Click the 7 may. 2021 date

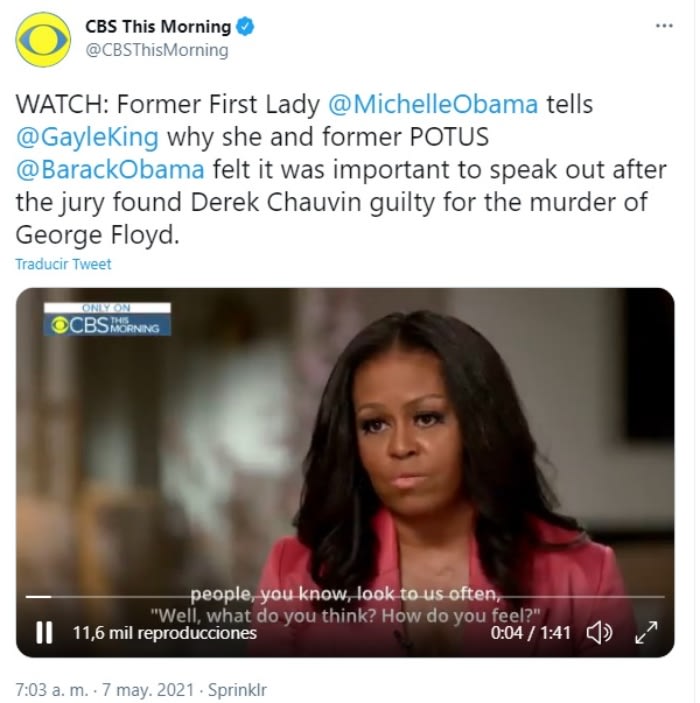(x=148, y=689)
